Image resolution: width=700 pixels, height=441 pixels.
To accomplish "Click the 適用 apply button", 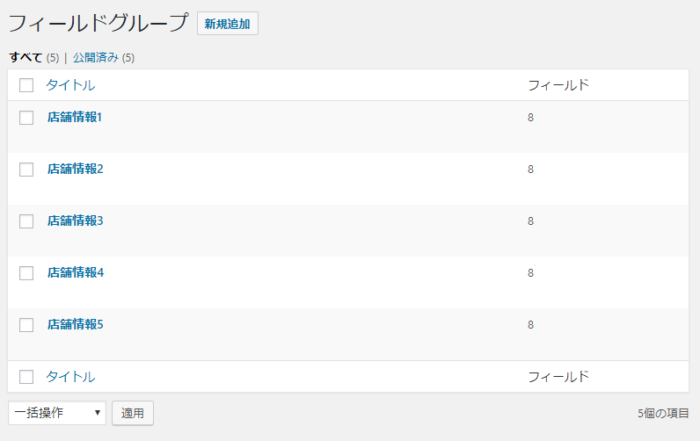I will (x=133, y=412).
